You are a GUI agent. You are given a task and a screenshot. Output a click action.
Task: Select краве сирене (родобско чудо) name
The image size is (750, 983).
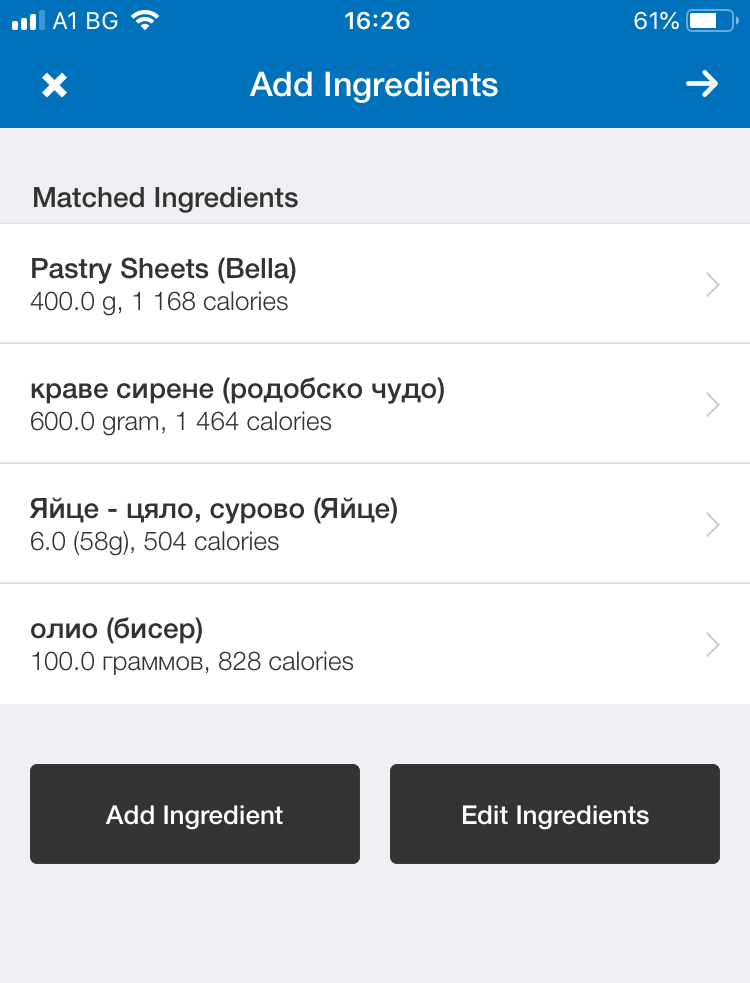237,389
